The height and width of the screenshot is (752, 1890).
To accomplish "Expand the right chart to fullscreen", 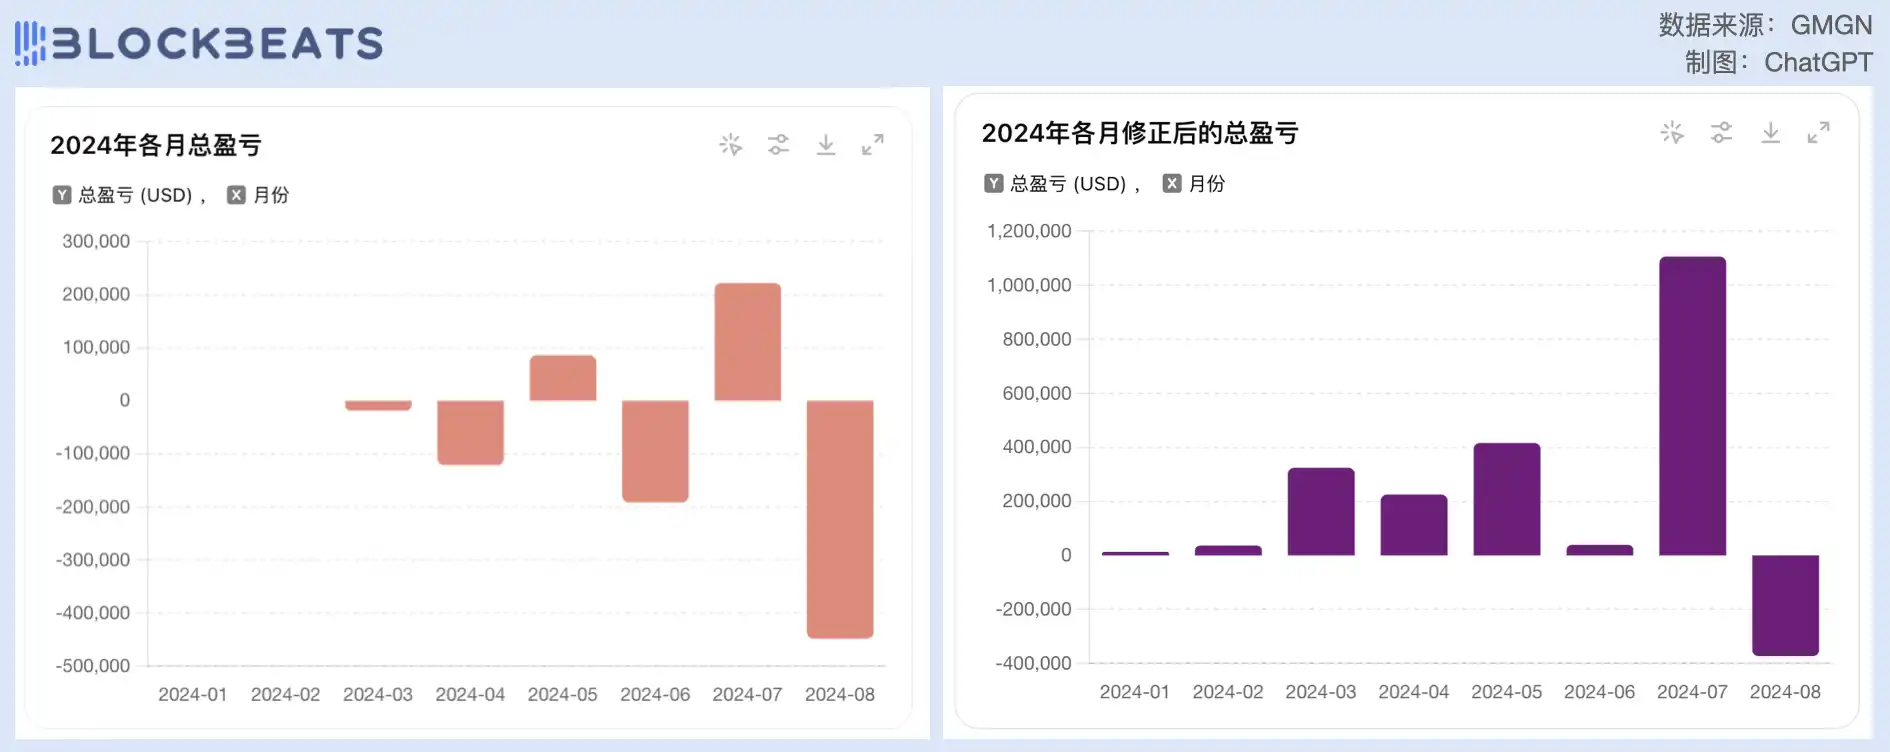I will point(1818,132).
